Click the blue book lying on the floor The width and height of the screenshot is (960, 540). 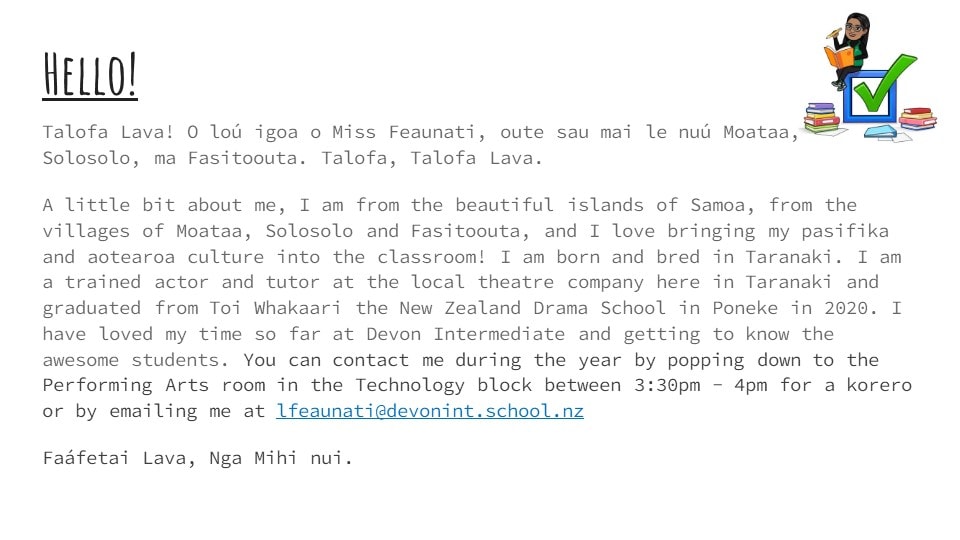coord(880,130)
